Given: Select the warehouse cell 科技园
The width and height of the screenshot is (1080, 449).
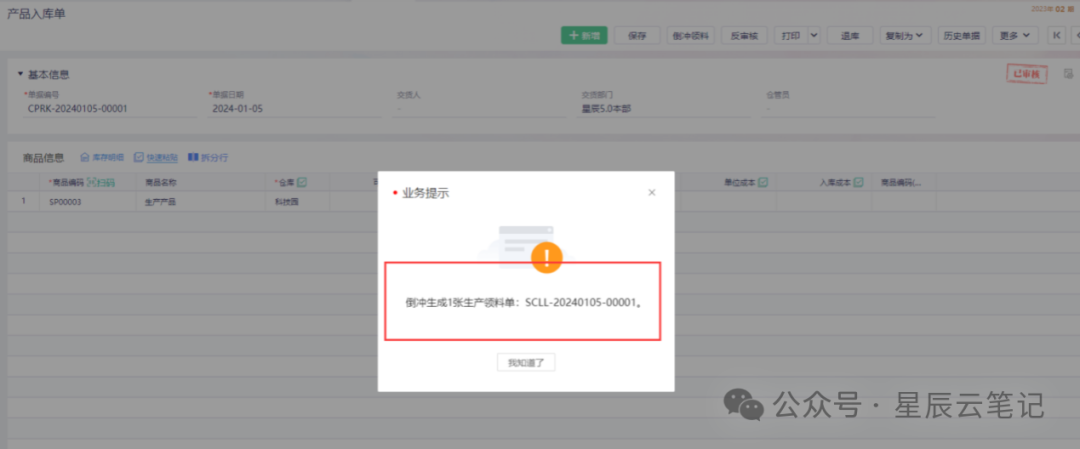Looking at the screenshot, I should (300, 202).
